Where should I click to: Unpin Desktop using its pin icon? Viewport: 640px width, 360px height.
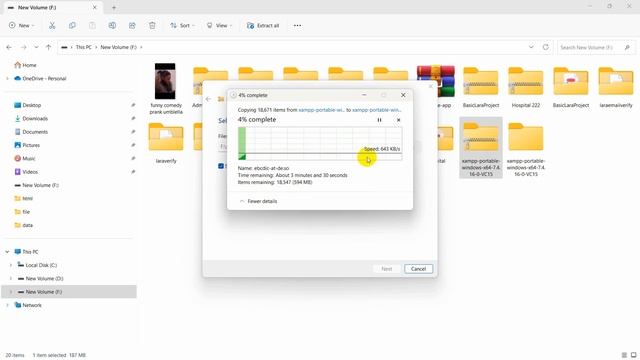tap(133, 105)
